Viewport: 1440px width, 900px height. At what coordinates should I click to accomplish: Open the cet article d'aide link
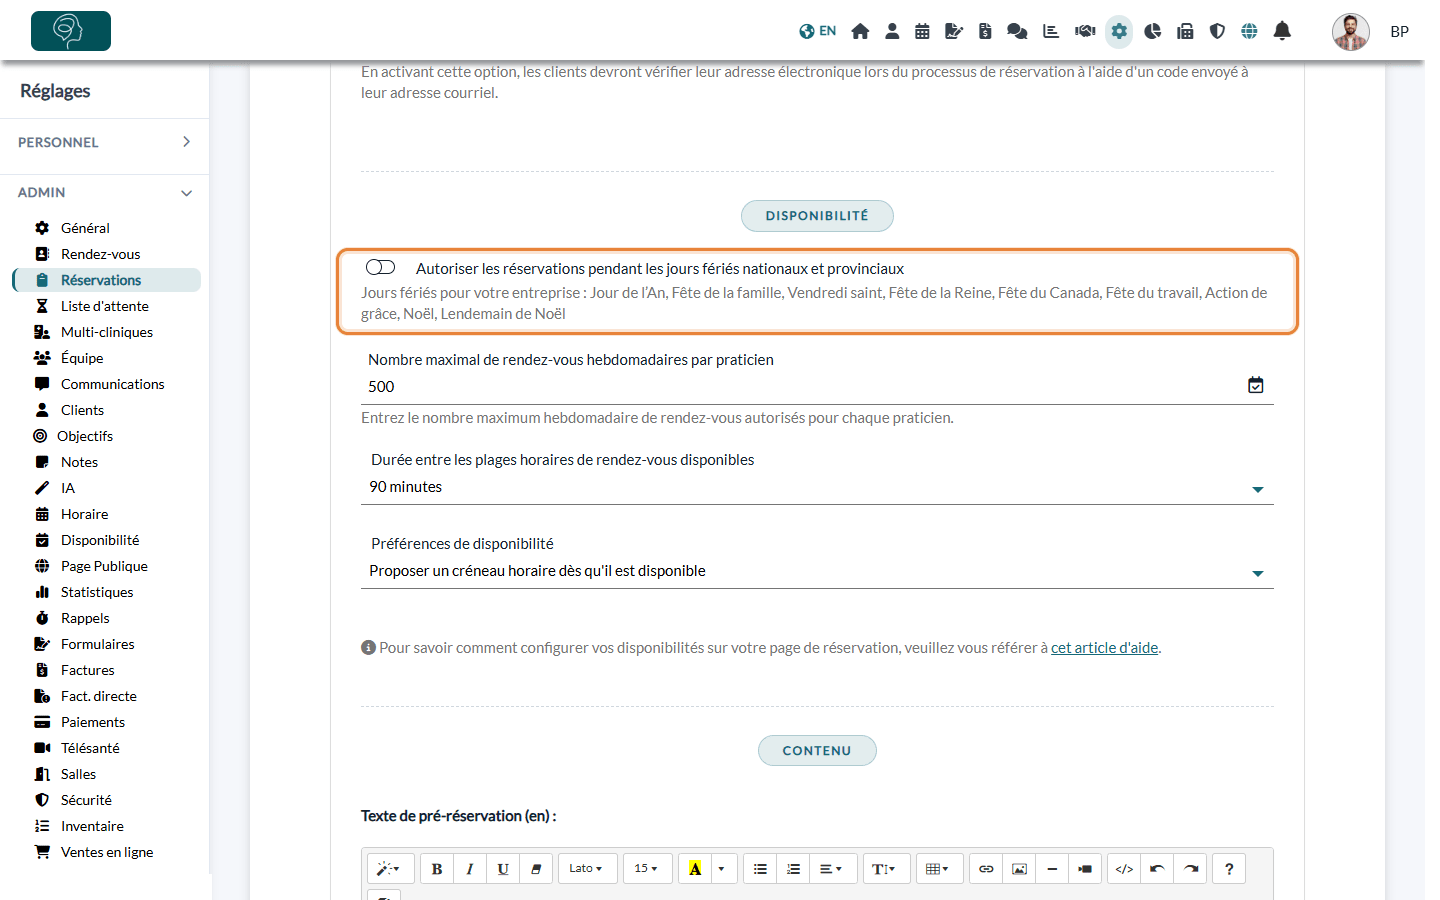(x=1104, y=648)
